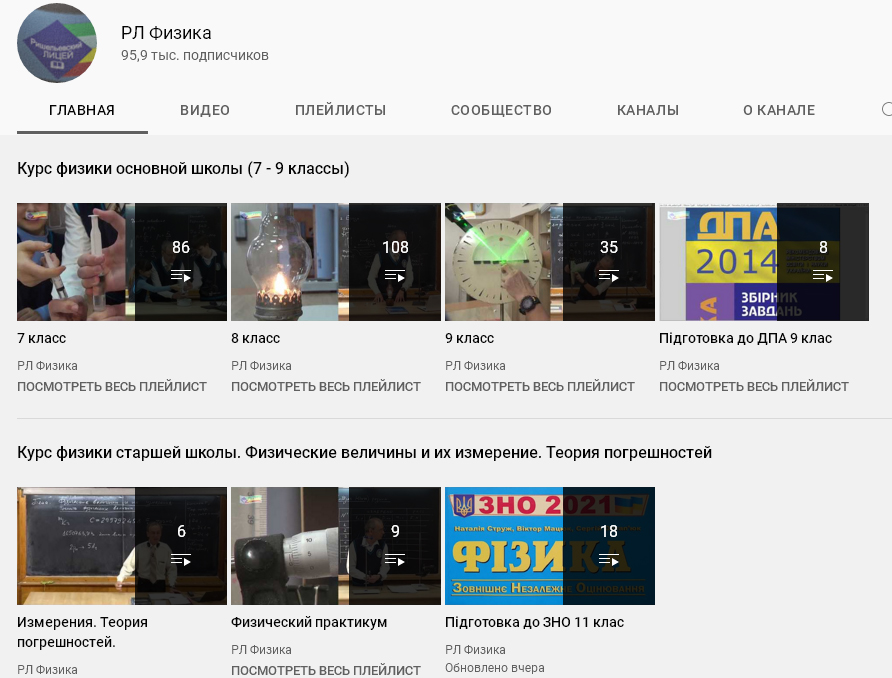The height and width of the screenshot is (678, 892).
Task: Click the Підготовка до ЗНО 11 клас title
Action: [x=534, y=622]
